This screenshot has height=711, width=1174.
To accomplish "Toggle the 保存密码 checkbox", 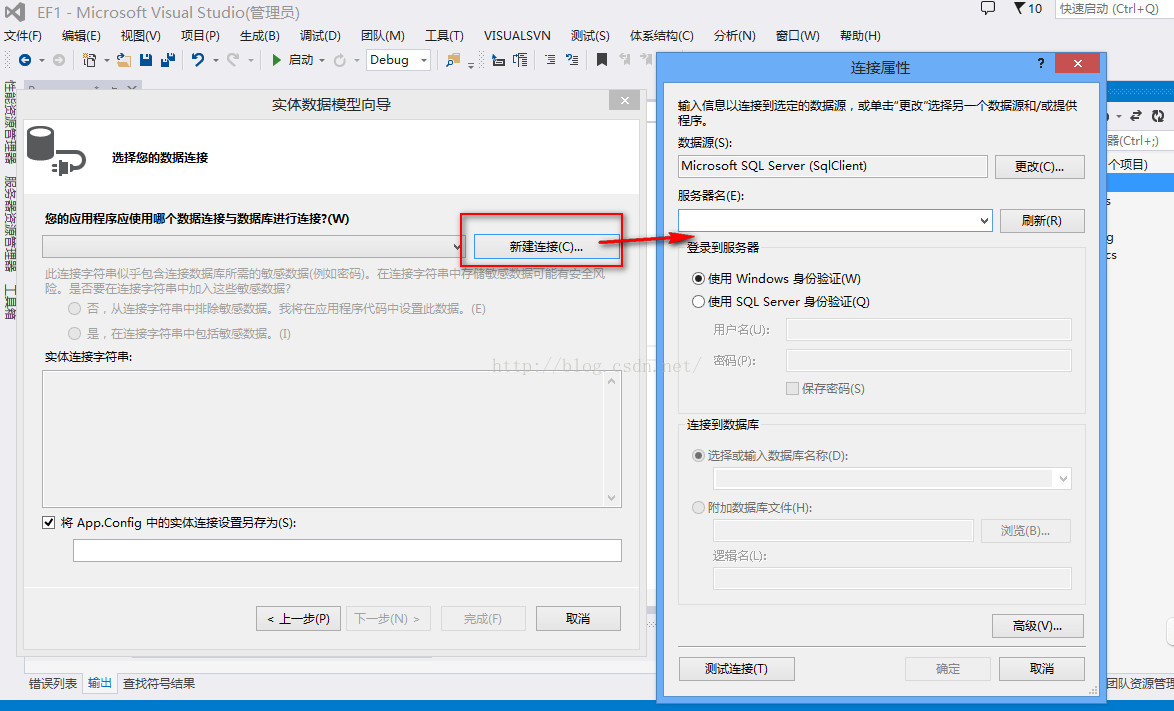I will pos(792,388).
